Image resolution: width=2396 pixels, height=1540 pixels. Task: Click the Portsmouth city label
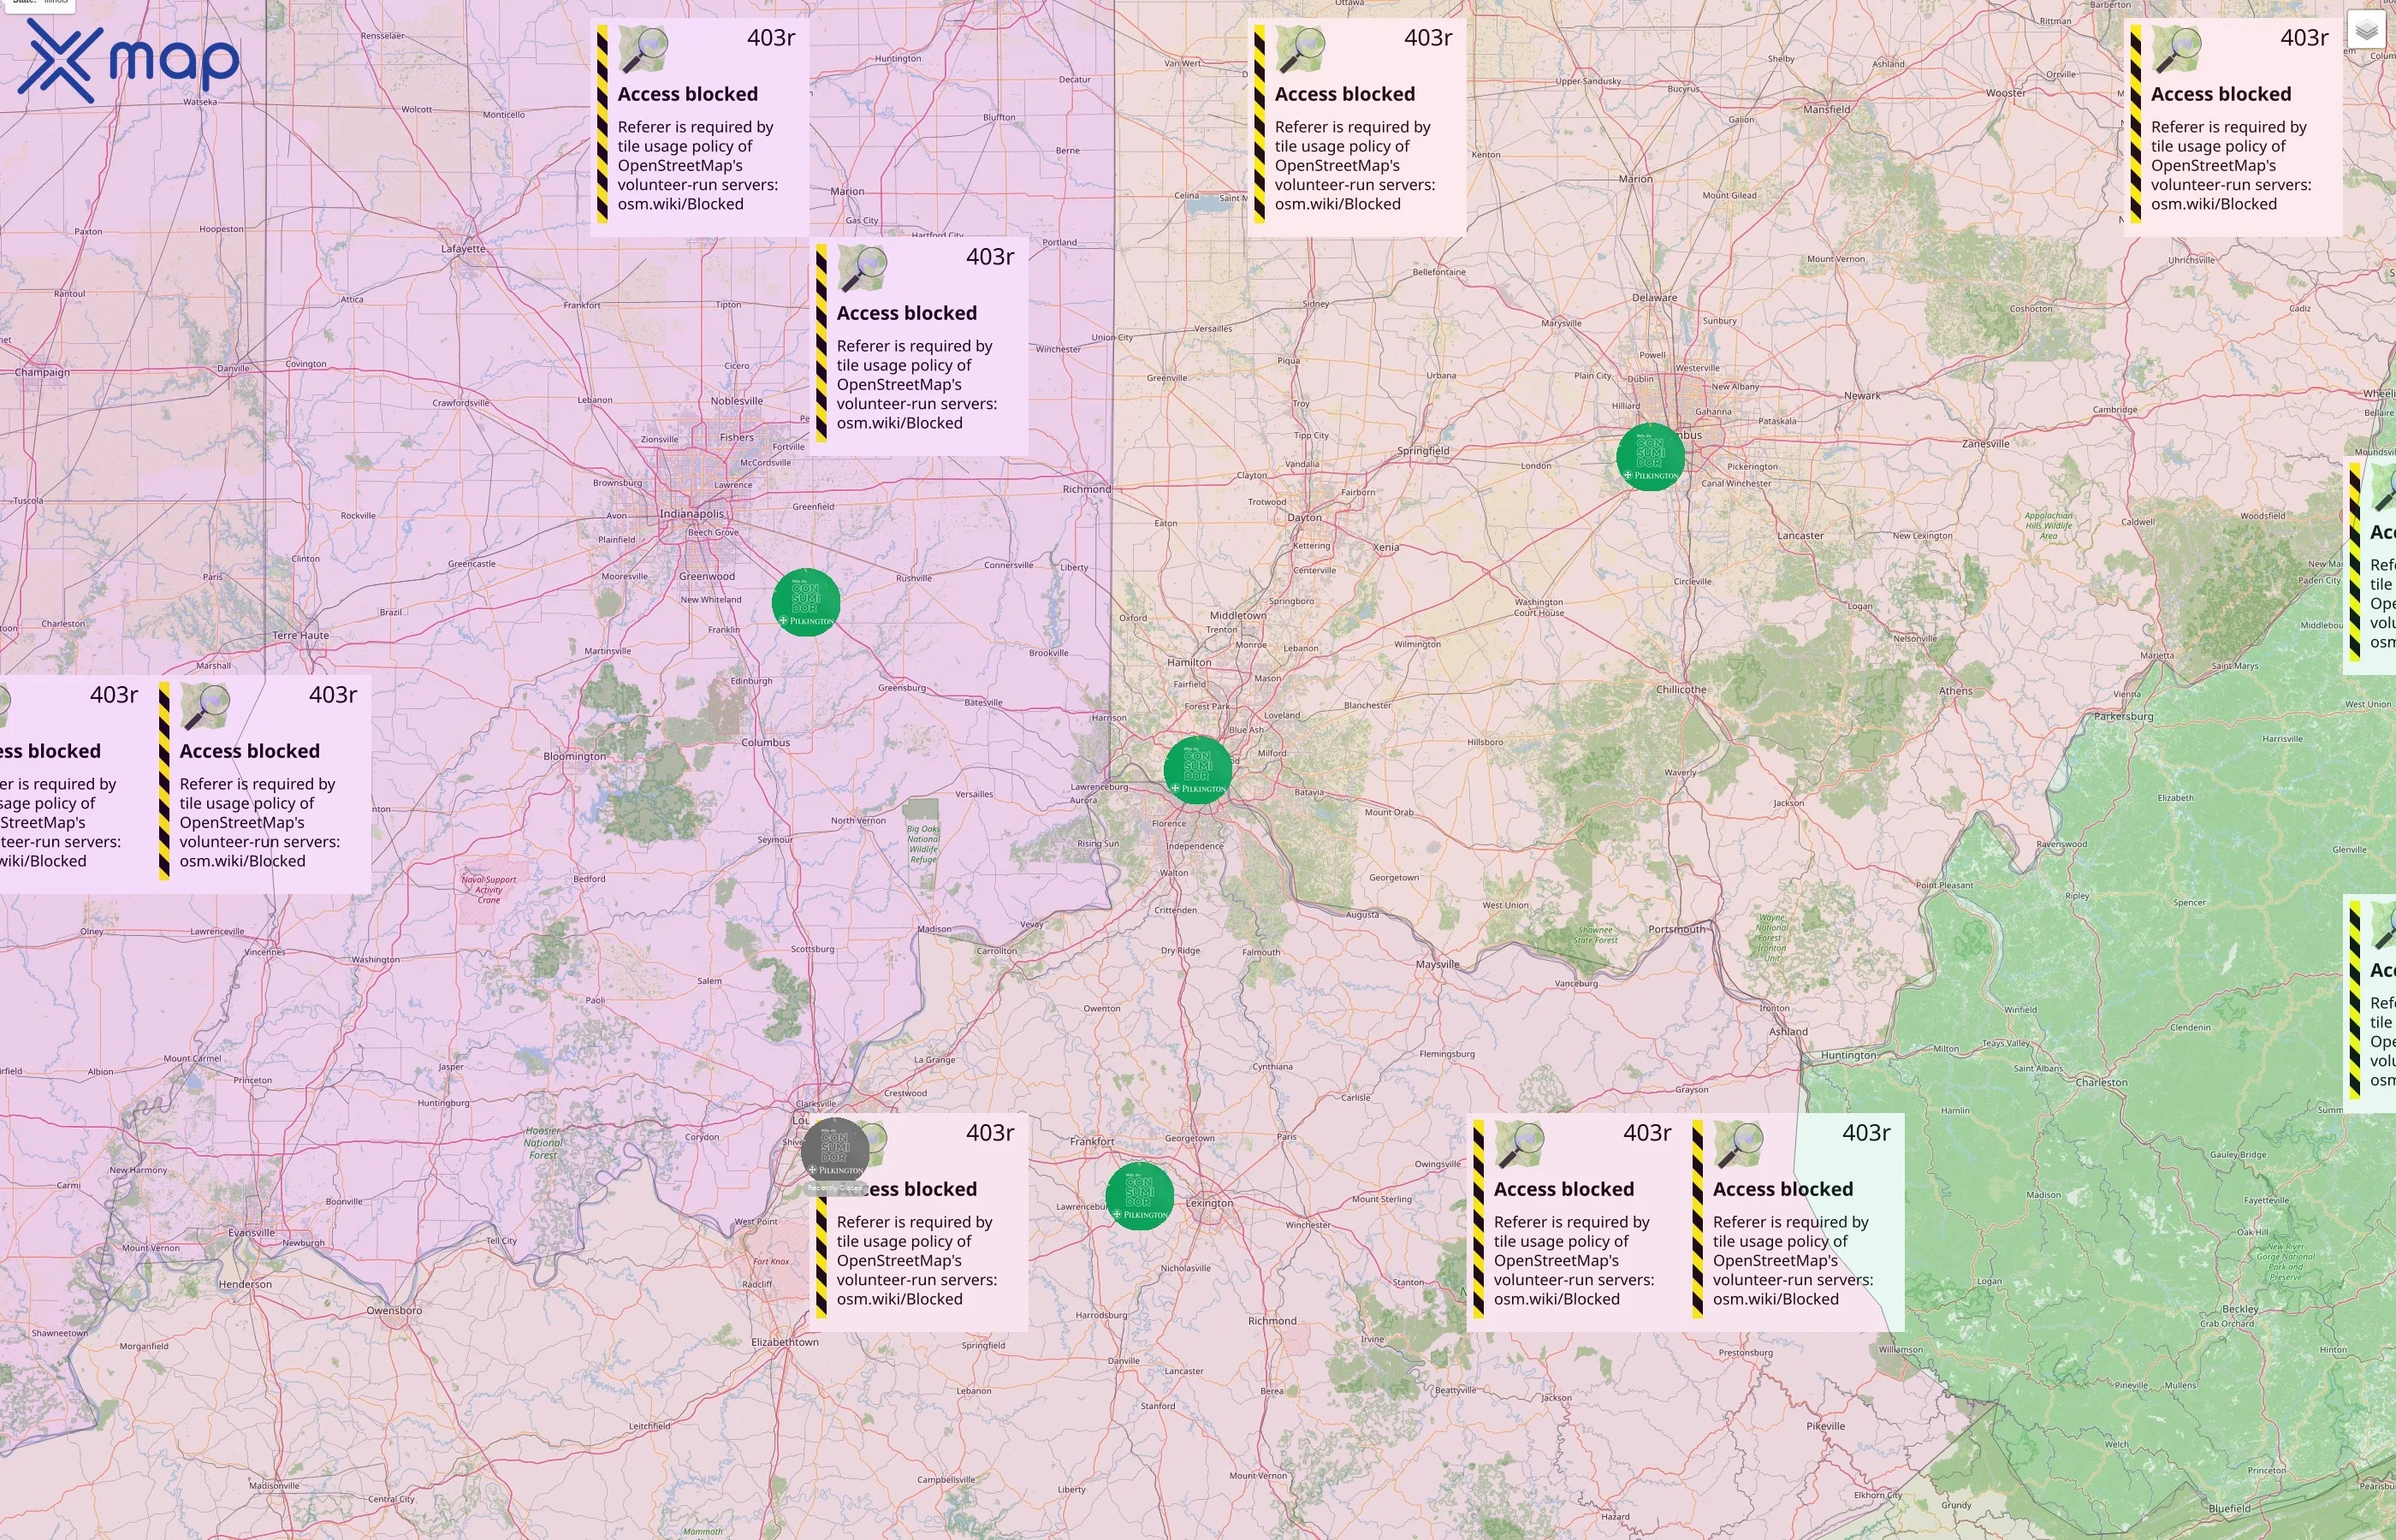pyautogui.click(x=1677, y=929)
